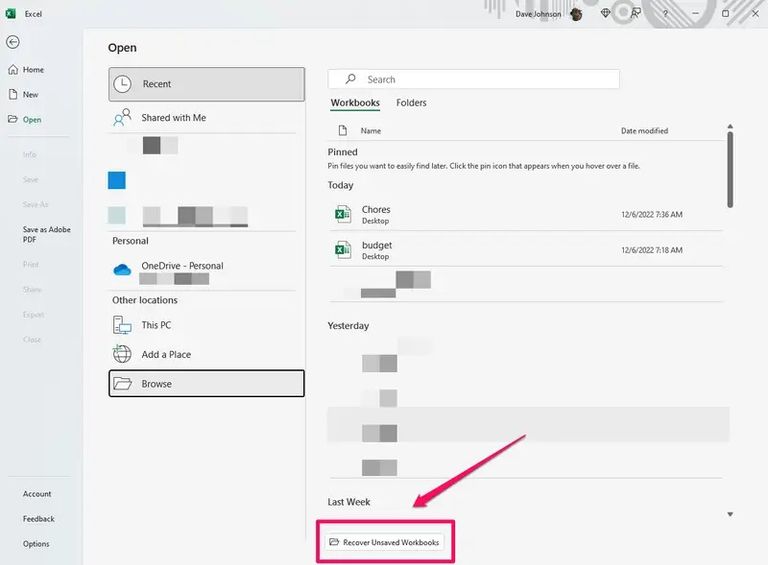The image size is (768, 565).
Task: Open the Chores workbook
Action: (376, 210)
